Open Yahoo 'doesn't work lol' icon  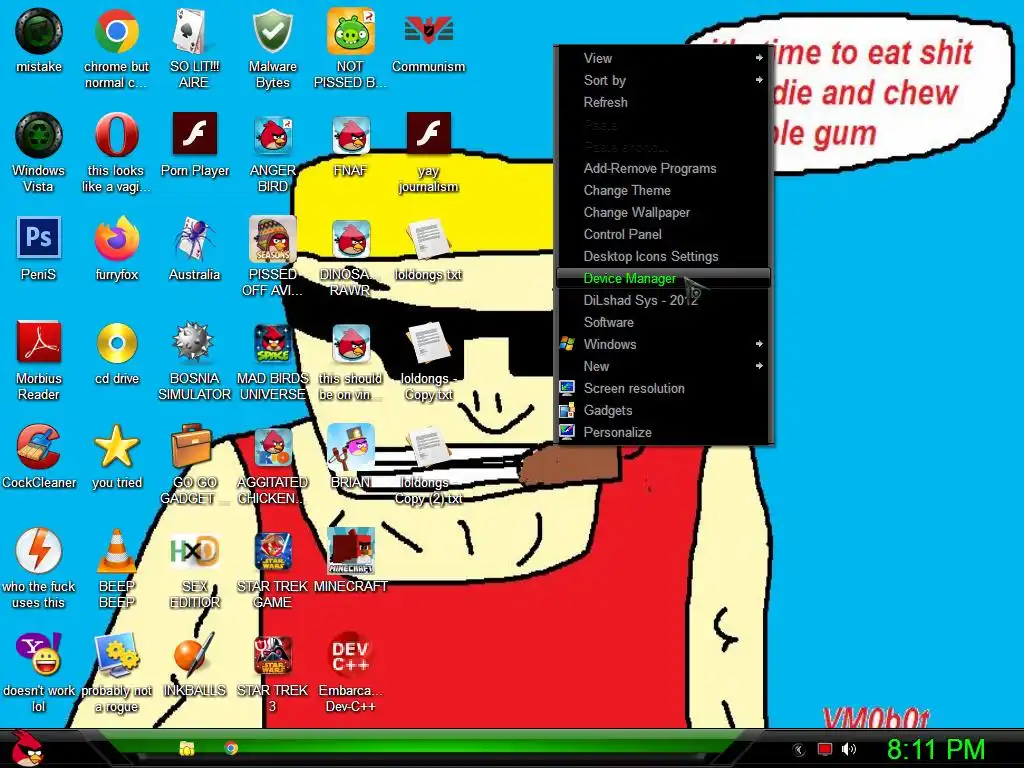39,654
